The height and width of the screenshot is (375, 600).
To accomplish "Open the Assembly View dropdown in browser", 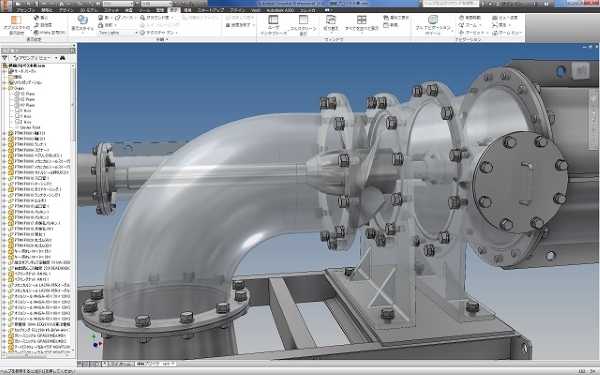I will pyautogui.click(x=35, y=58).
